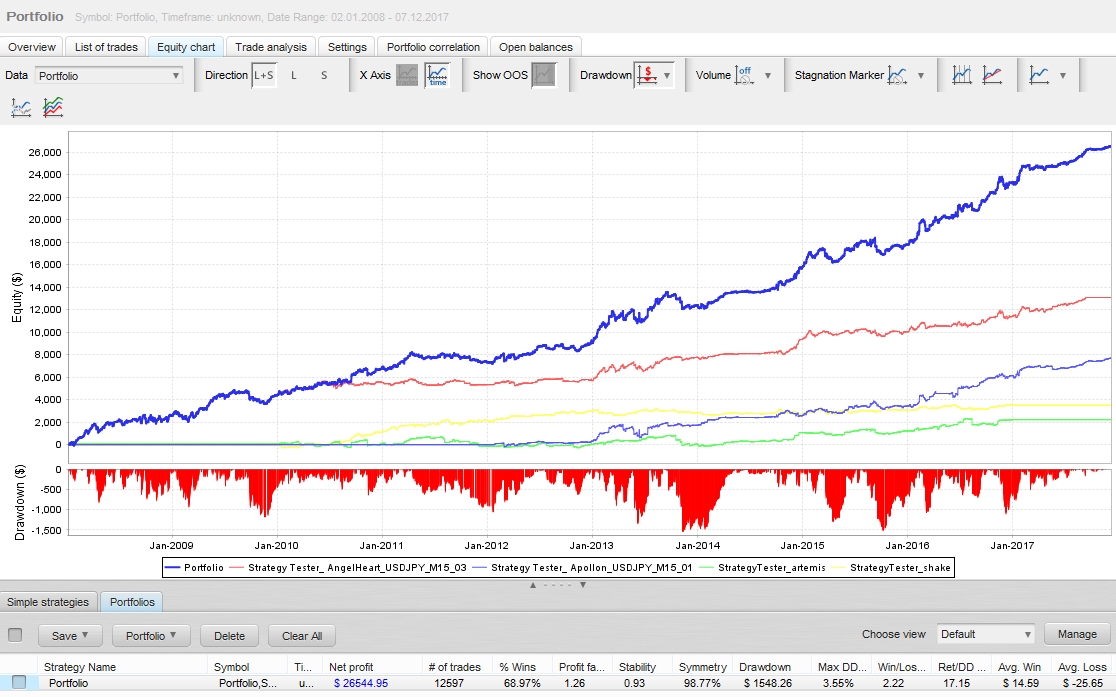Click the first chart icon in second toolbar row
Screen dimensions: 1116x697
(22, 107)
